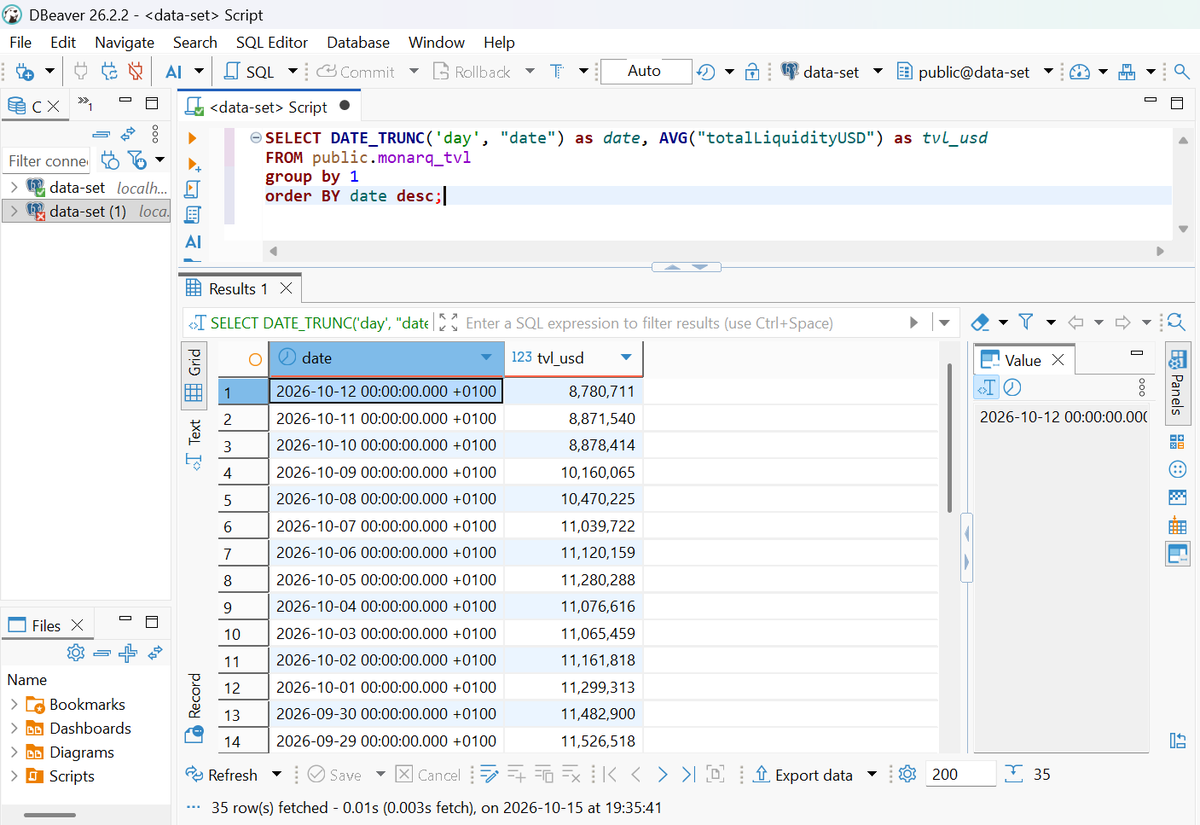The image size is (1200, 825).
Task: Click the SQL editor toolbar button
Action: coord(249,72)
